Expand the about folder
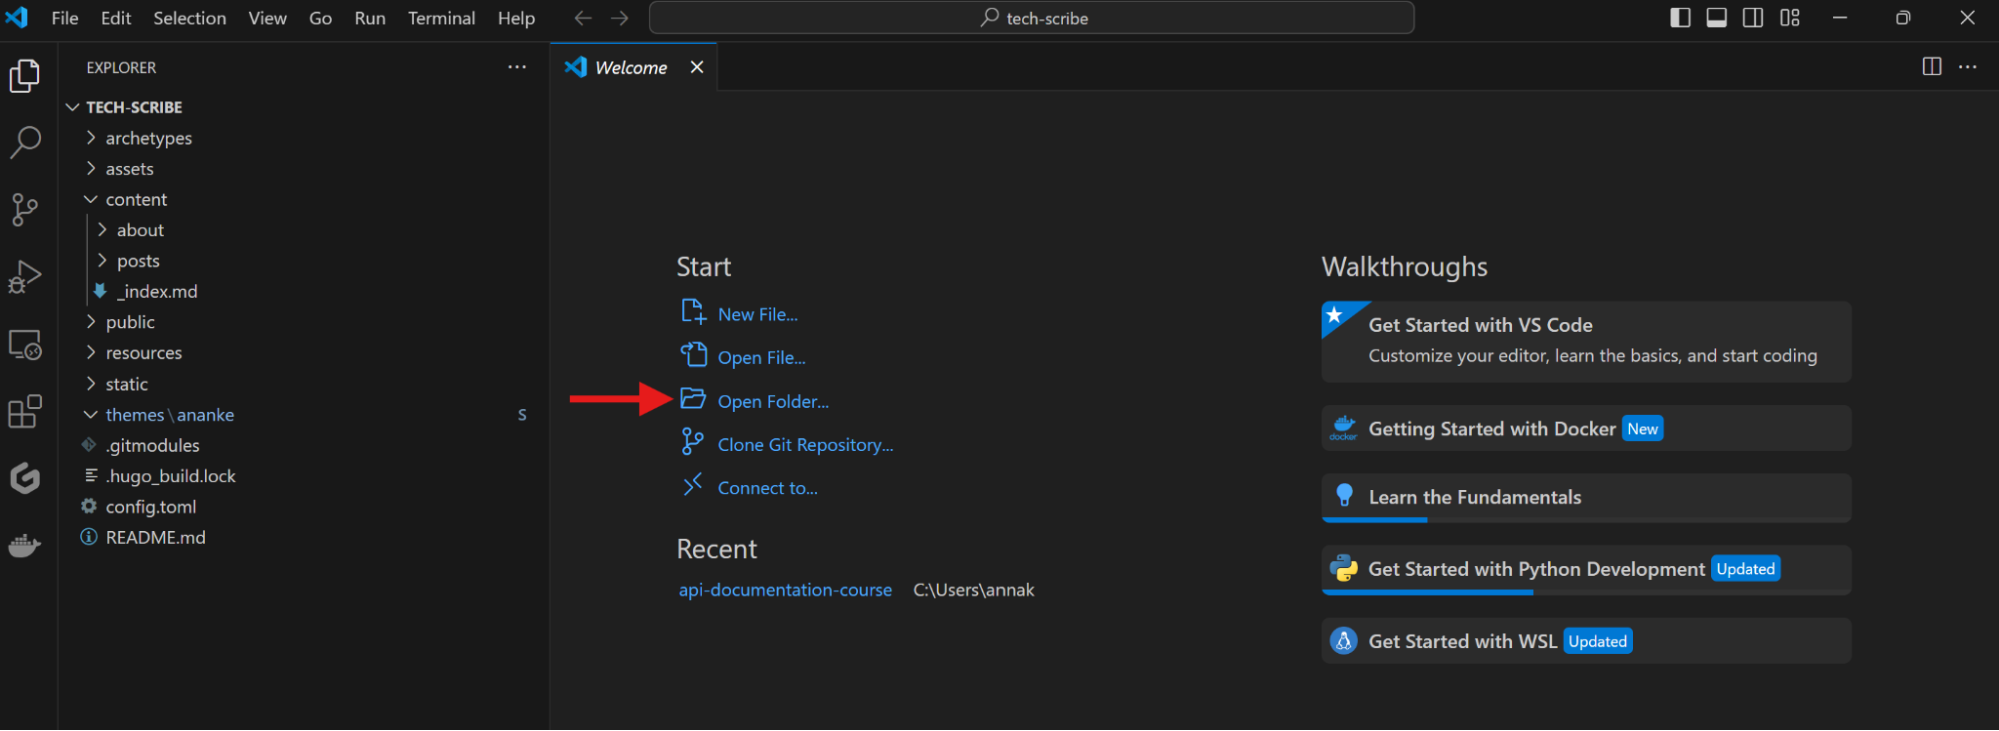This screenshot has height=731, width=1999. click(x=102, y=230)
